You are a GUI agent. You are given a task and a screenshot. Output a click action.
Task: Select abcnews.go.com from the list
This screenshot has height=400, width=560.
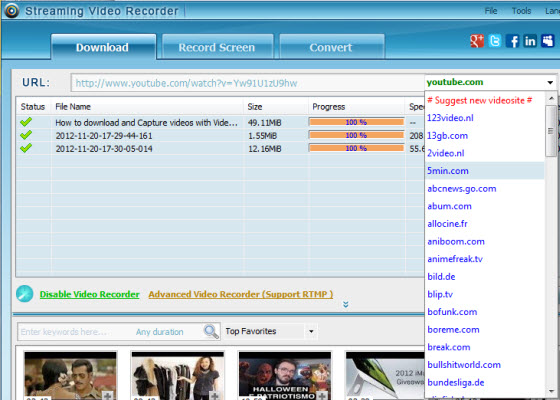pyautogui.click(x=461, y=189)
